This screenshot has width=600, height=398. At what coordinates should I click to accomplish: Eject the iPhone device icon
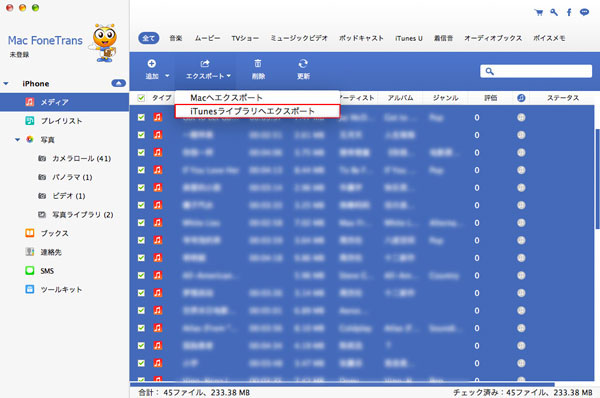click(119, 83)
